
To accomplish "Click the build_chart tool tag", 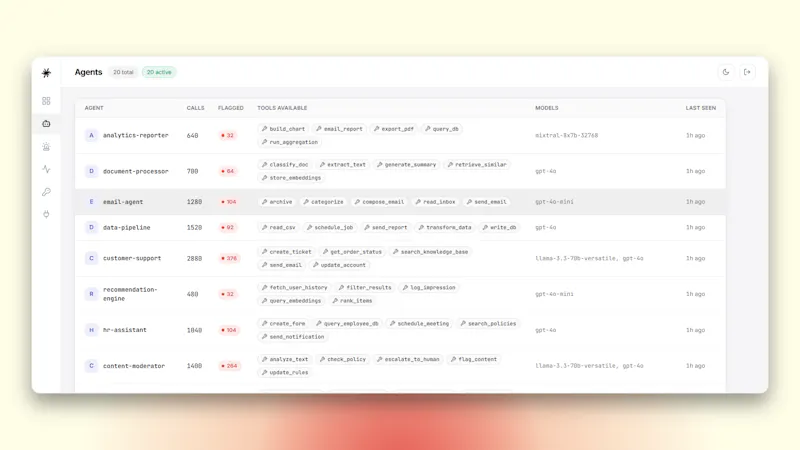I will (x=283, y=129).
